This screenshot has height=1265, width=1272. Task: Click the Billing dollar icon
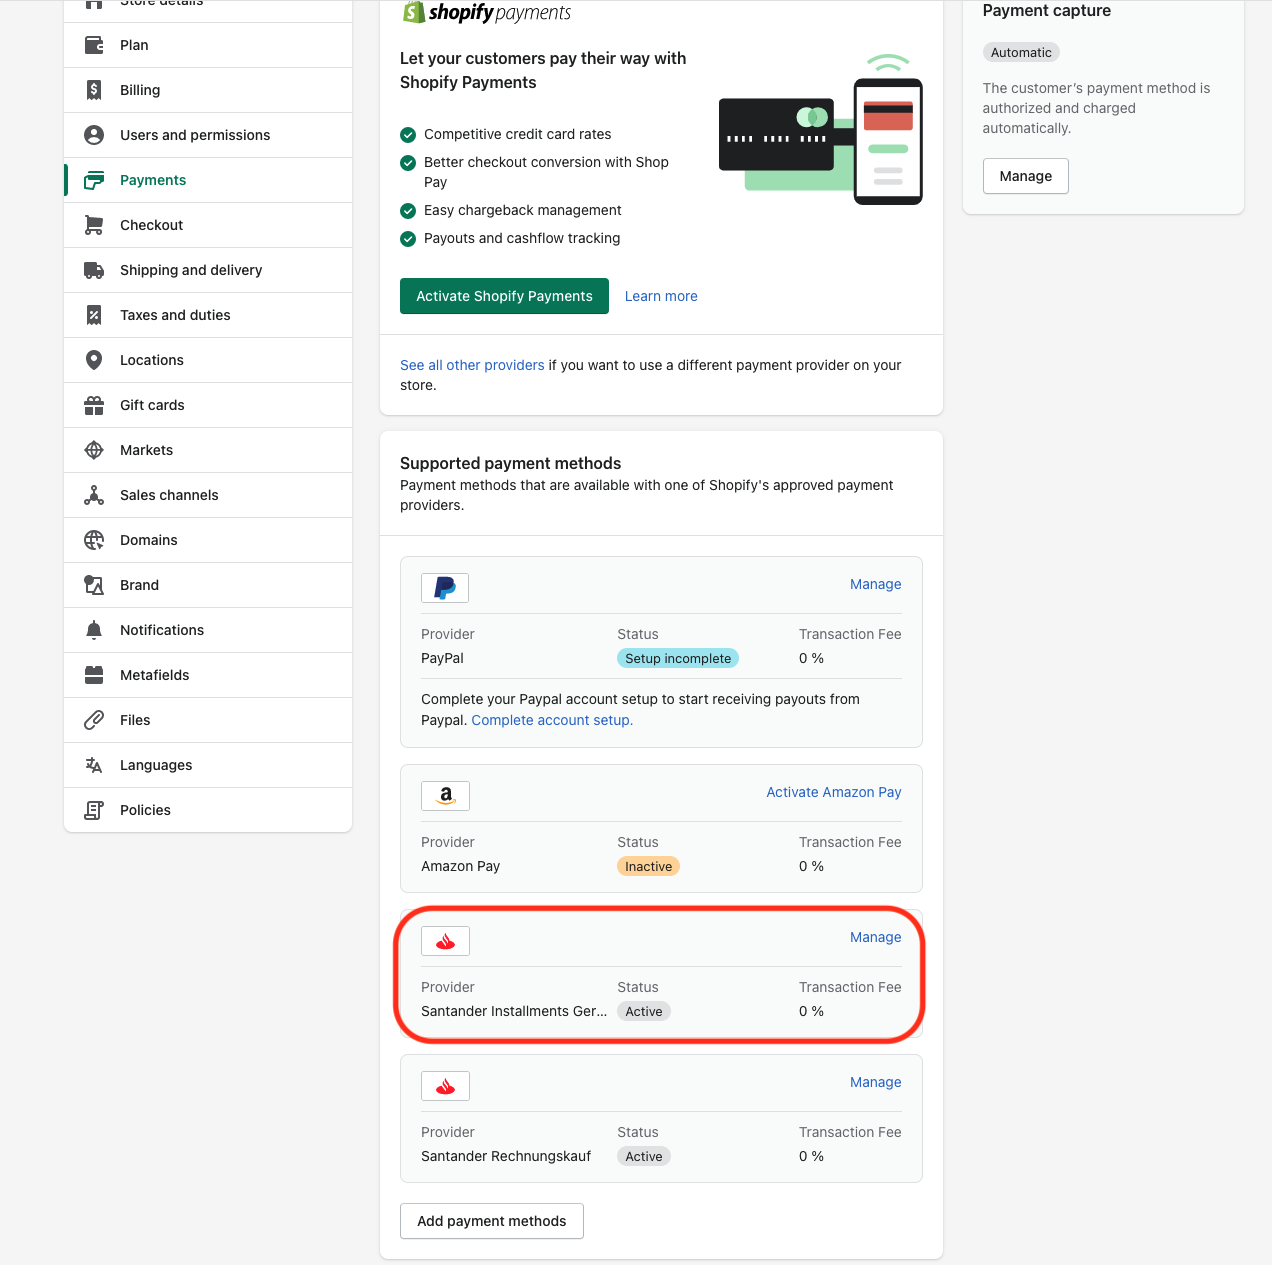(x=94, y=90)
